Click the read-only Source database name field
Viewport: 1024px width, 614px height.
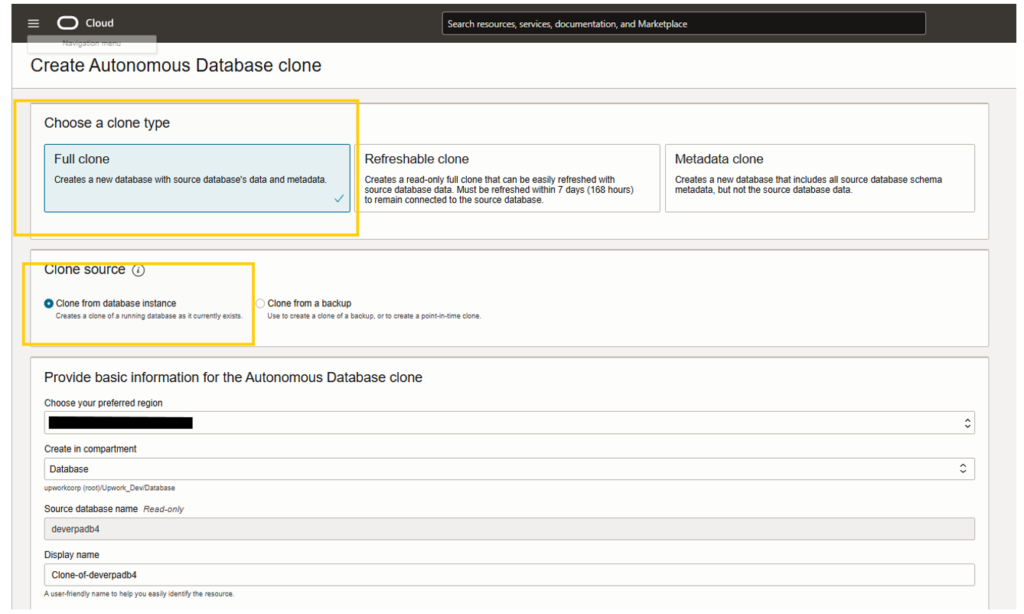click(500, 528)
